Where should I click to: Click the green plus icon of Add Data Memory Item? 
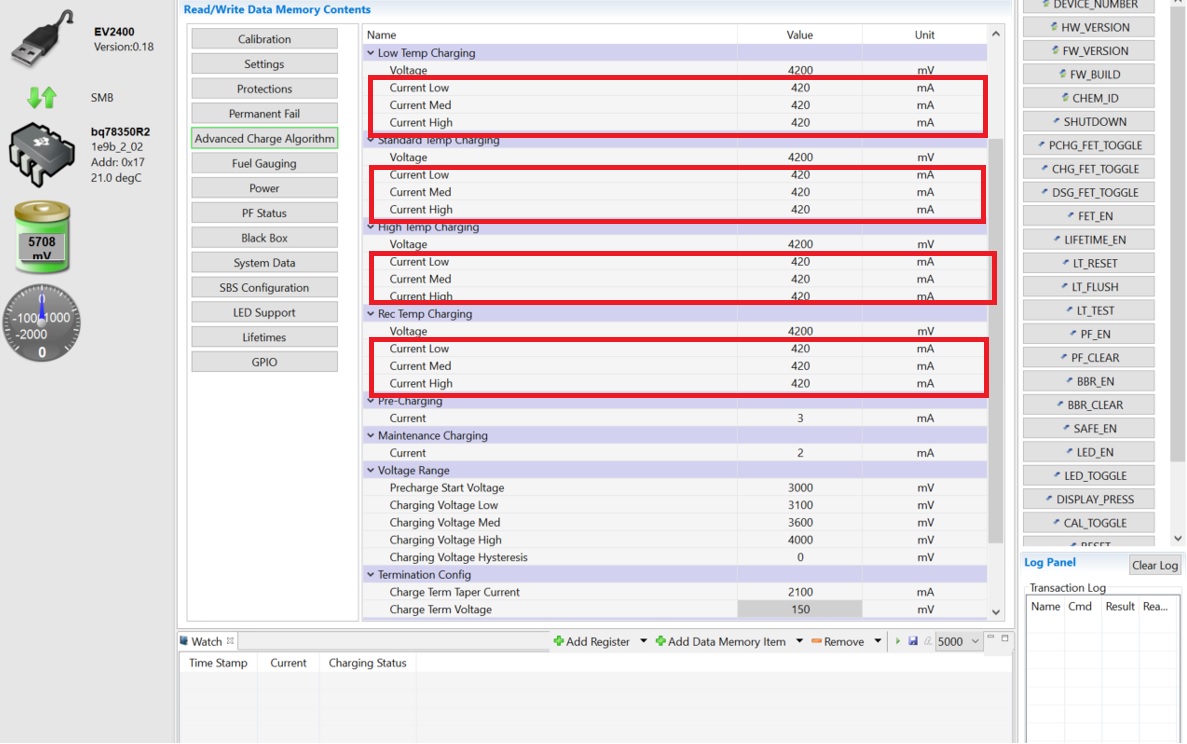pos(660,641)
